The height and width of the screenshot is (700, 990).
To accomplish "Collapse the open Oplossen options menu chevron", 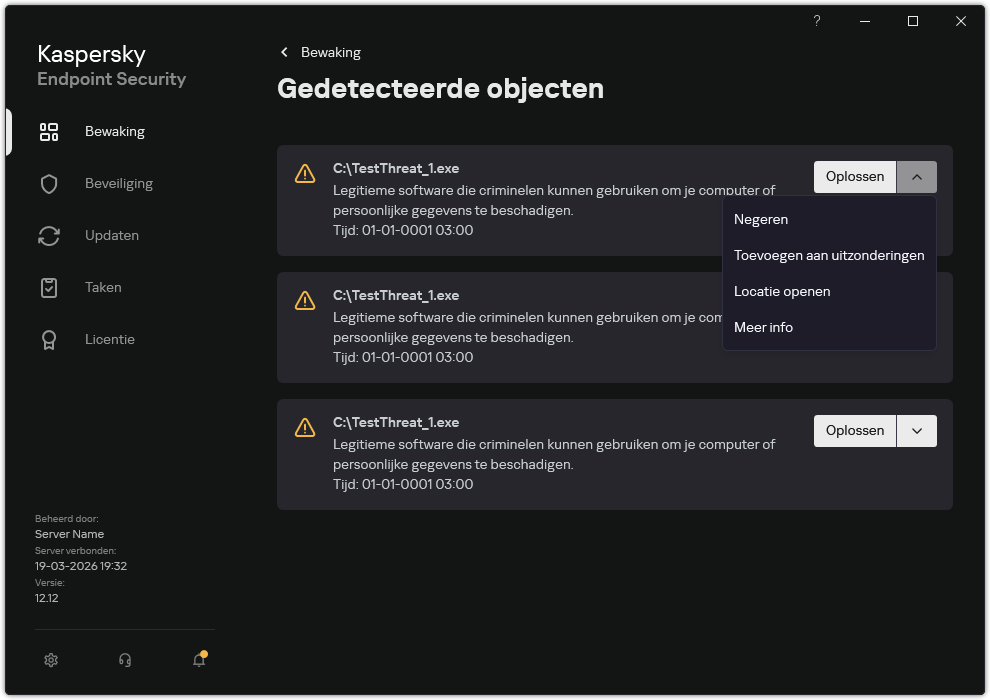I will [917, 176].
